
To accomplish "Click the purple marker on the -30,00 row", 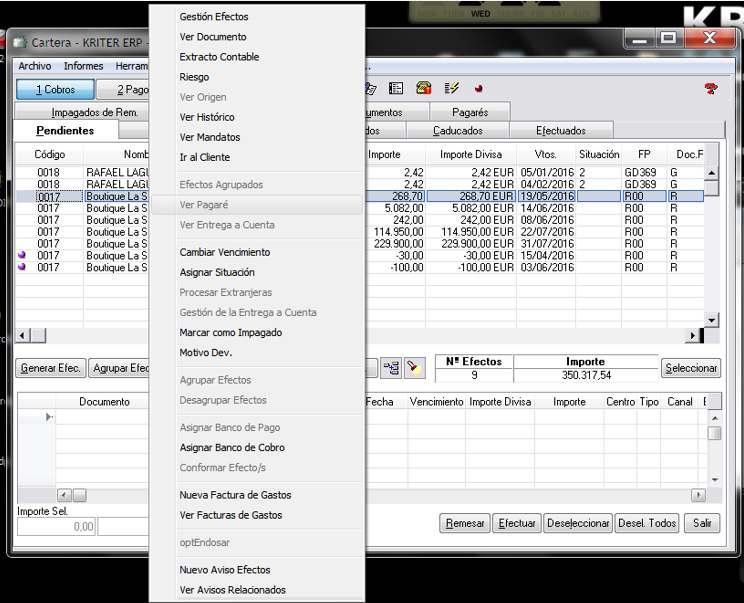I will coord(21,255).
